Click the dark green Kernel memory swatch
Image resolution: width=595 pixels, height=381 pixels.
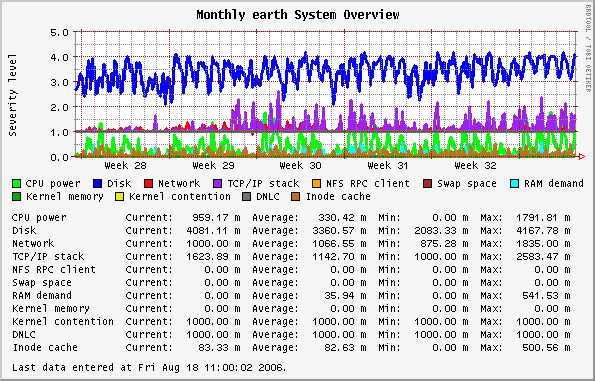coord(17,197)
